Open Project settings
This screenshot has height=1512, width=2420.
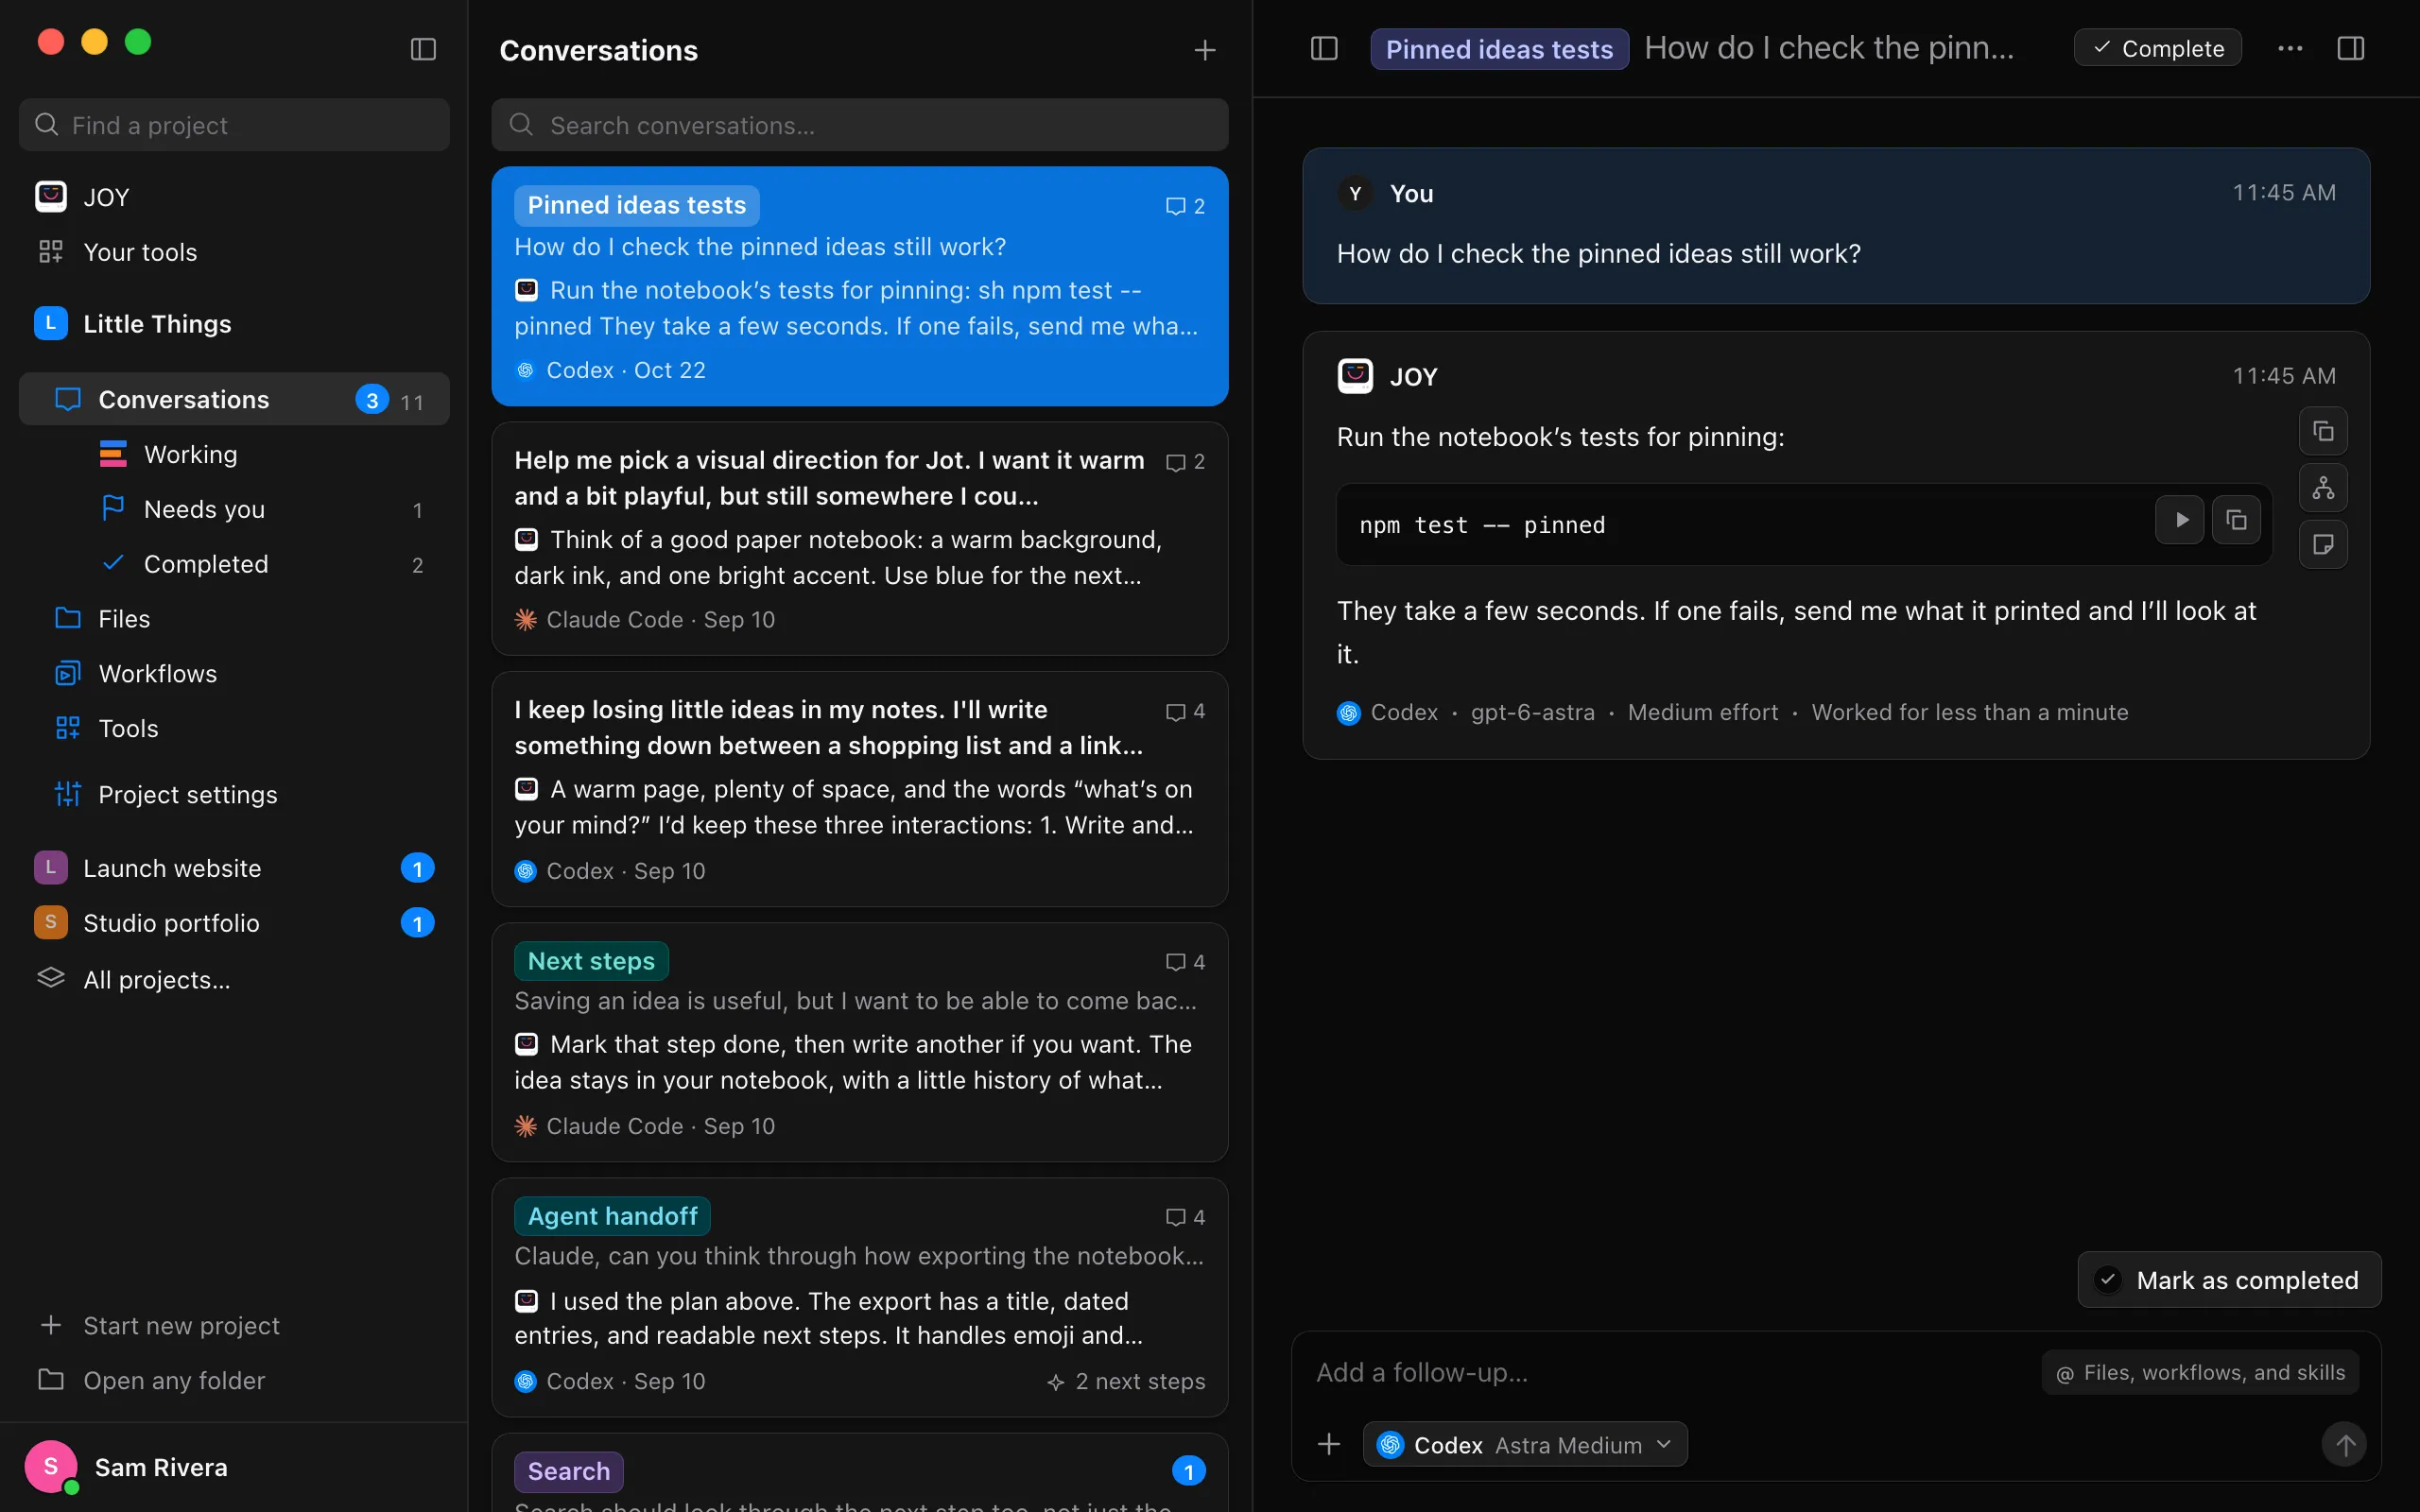pyautogui.click(x=234, y=794)
